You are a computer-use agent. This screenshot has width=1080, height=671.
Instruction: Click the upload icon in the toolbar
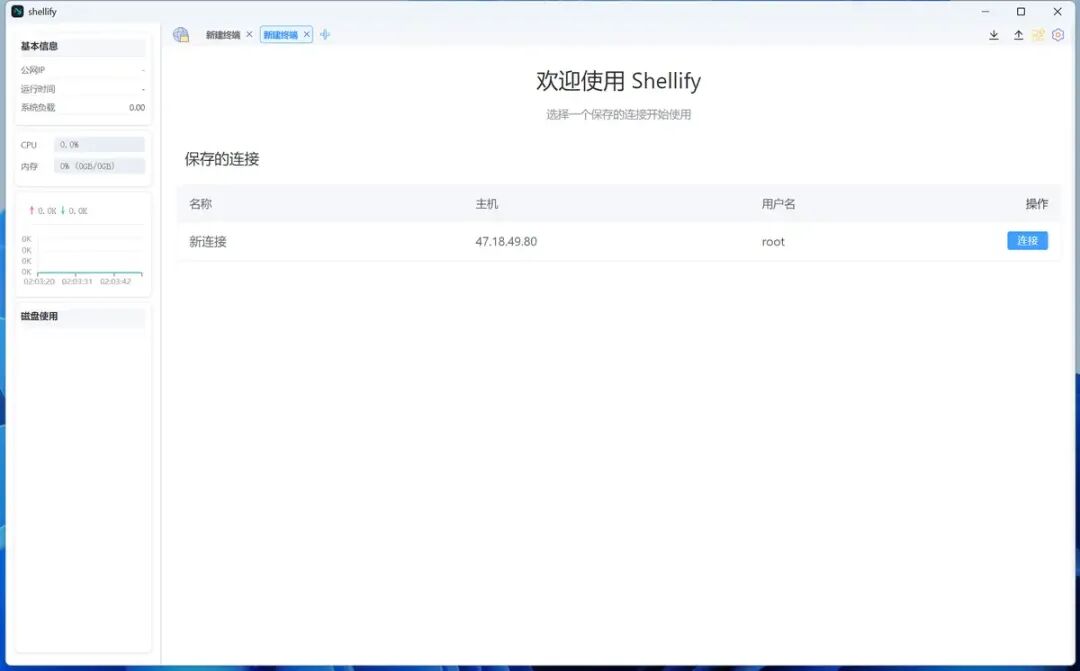[x=1018, y=34]
